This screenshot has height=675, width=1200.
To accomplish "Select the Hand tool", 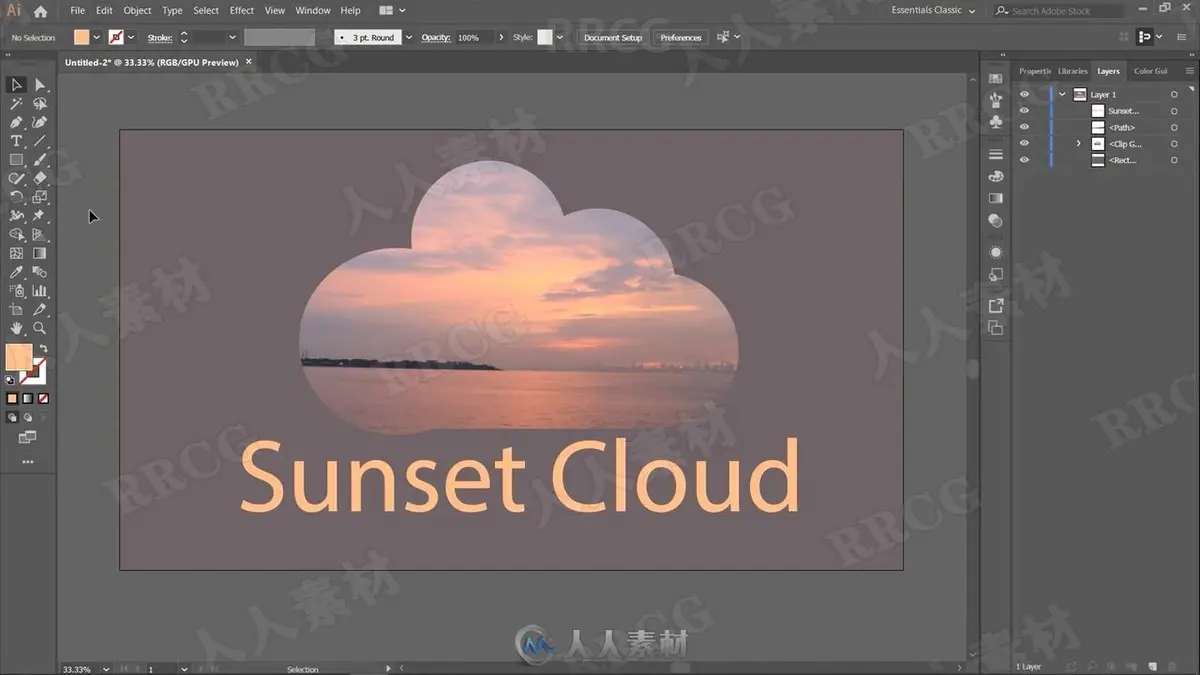I will [17, 328].
